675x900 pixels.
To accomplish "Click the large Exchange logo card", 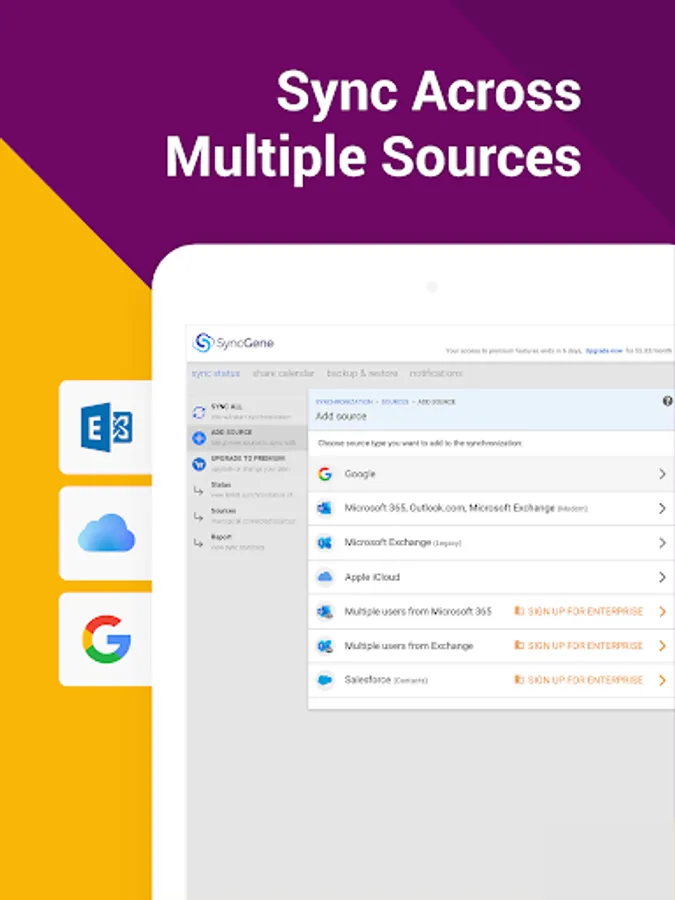I will tap(106, 427).
